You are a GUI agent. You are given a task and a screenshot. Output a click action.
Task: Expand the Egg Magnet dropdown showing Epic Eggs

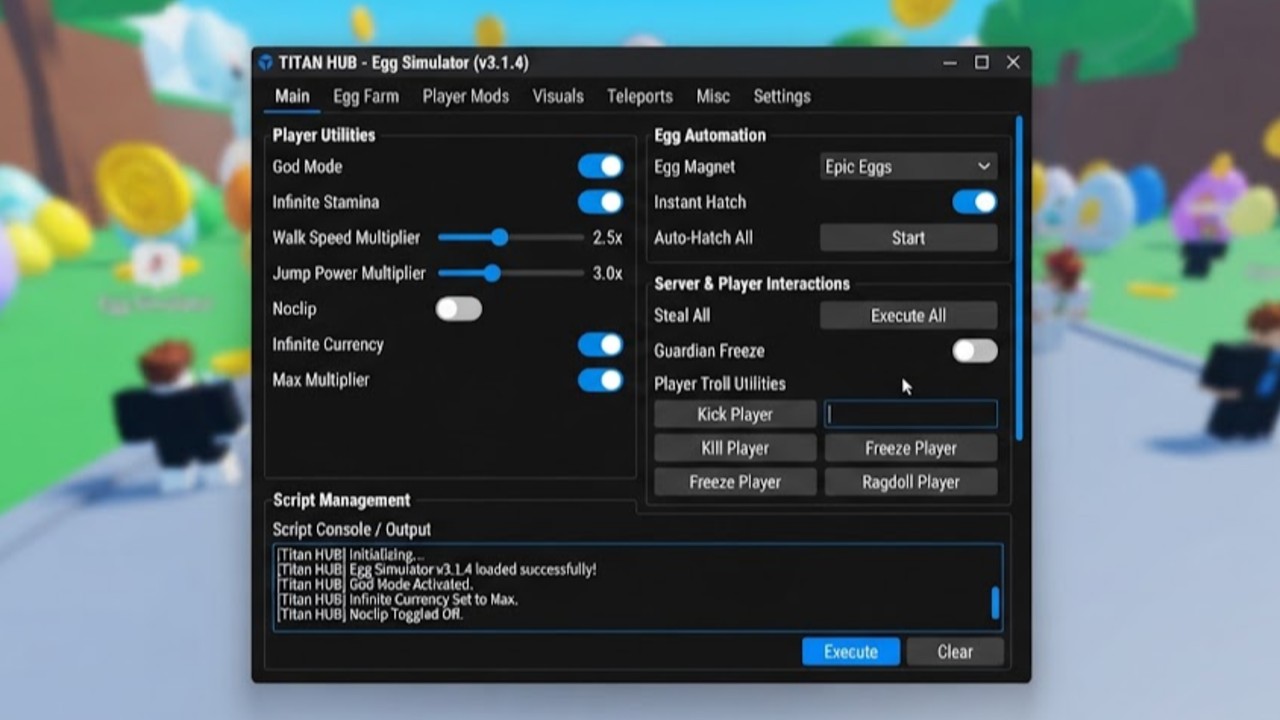click(x=908, y=167)
